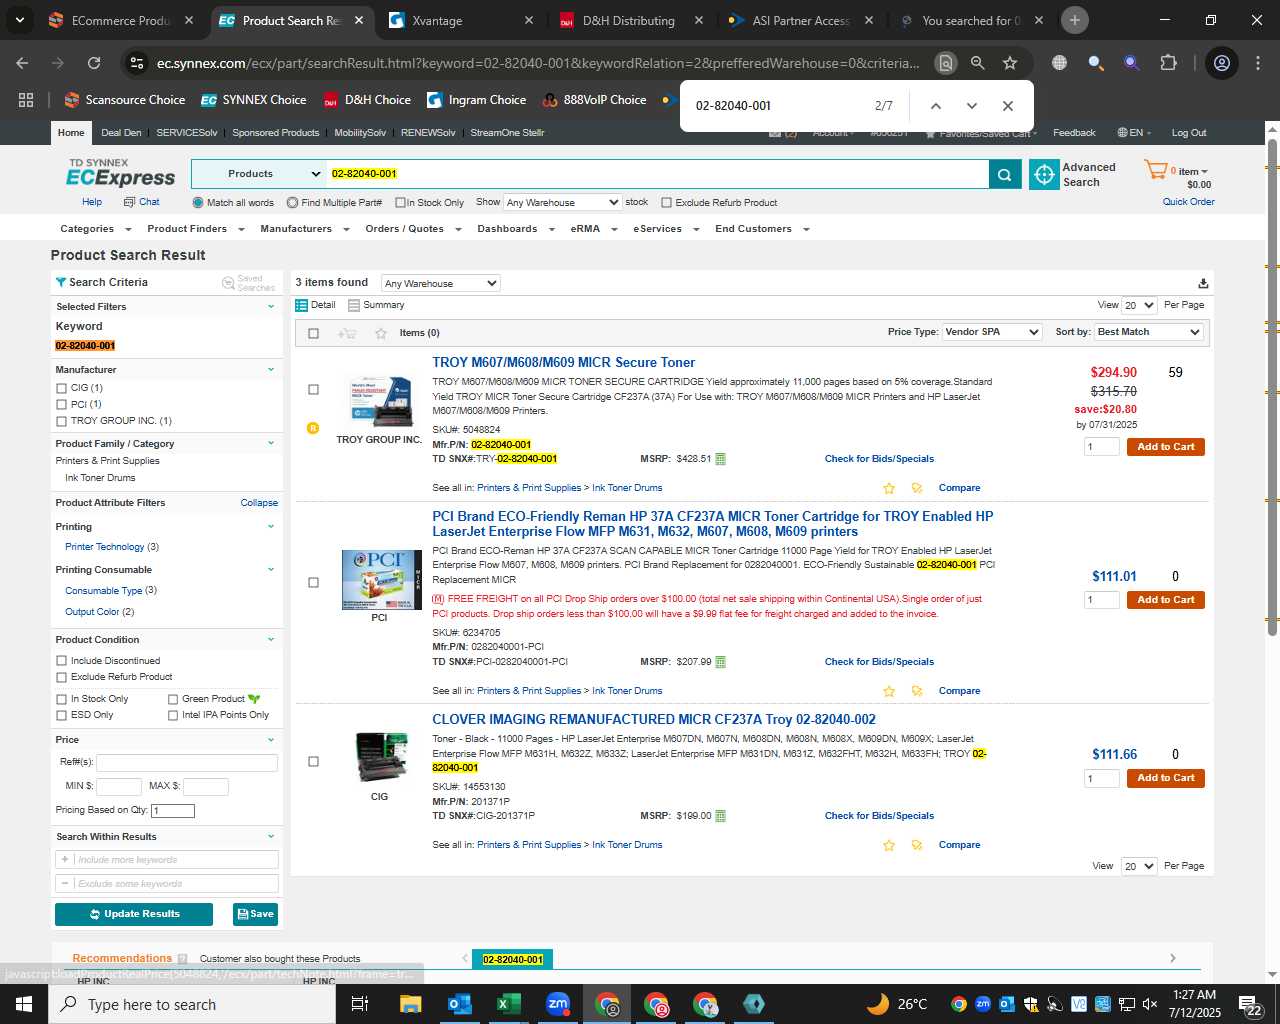Check Green Product filter
1280x1024 pixels.
tap(173, 699)
